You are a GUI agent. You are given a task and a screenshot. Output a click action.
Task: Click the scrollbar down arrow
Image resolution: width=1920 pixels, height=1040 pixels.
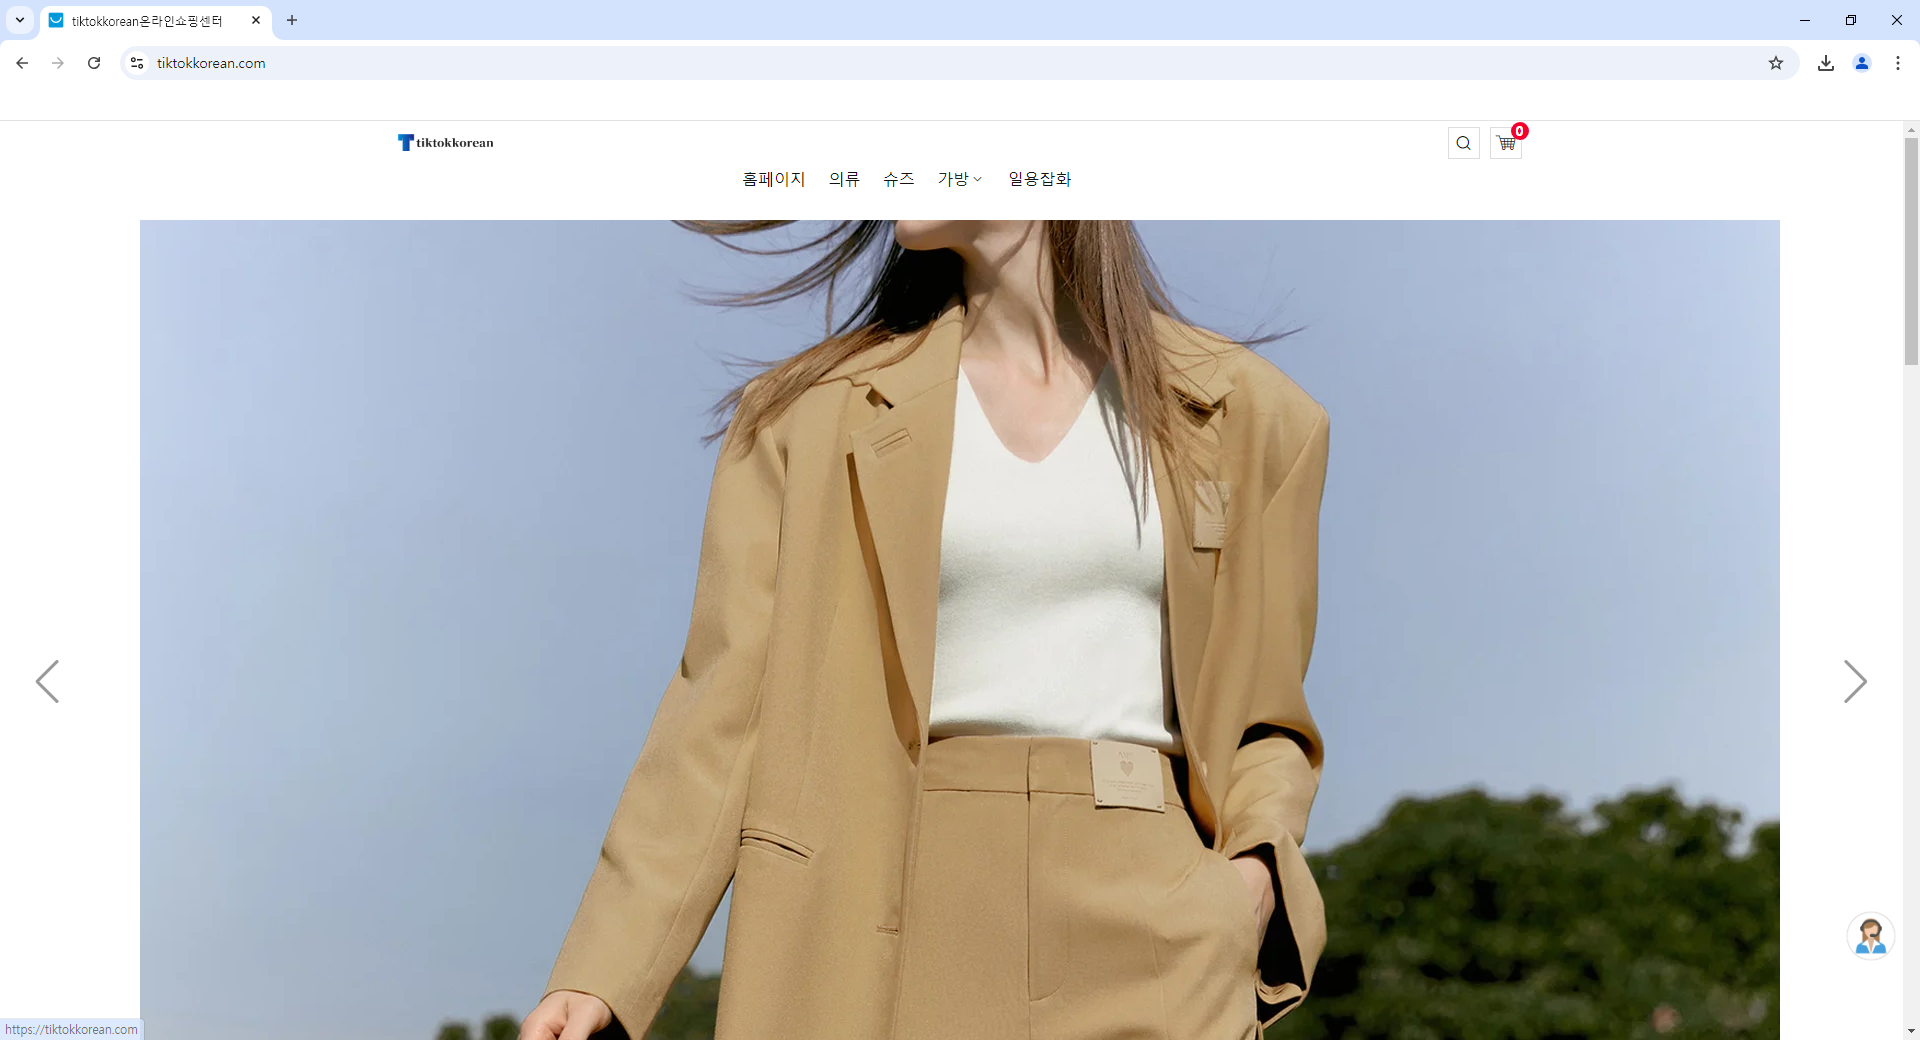(1911, 1030)
